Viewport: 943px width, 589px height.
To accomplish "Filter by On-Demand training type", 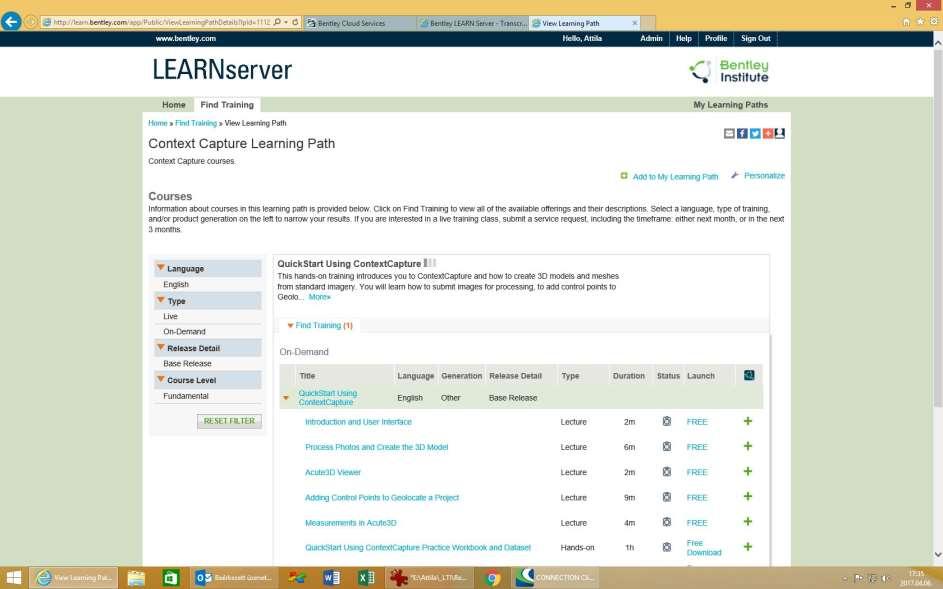I will tap(184, 332).
